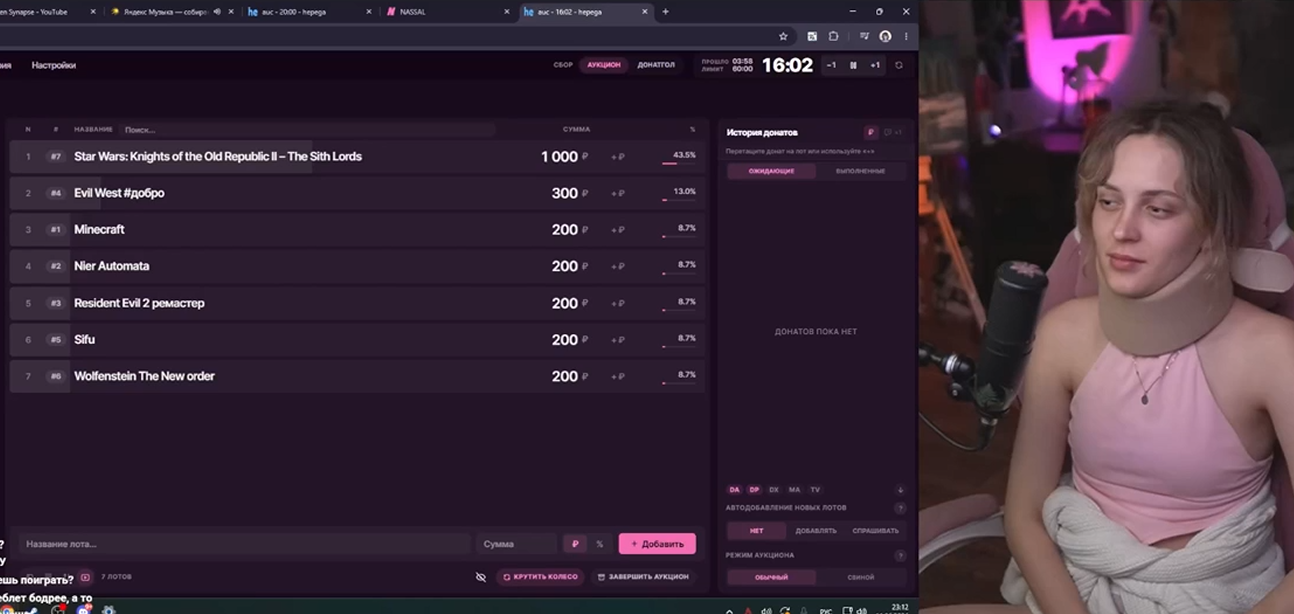1294x614 pixels.
Task: Click the chat +1 icon in История донатов
Action: tap(893, 132)
